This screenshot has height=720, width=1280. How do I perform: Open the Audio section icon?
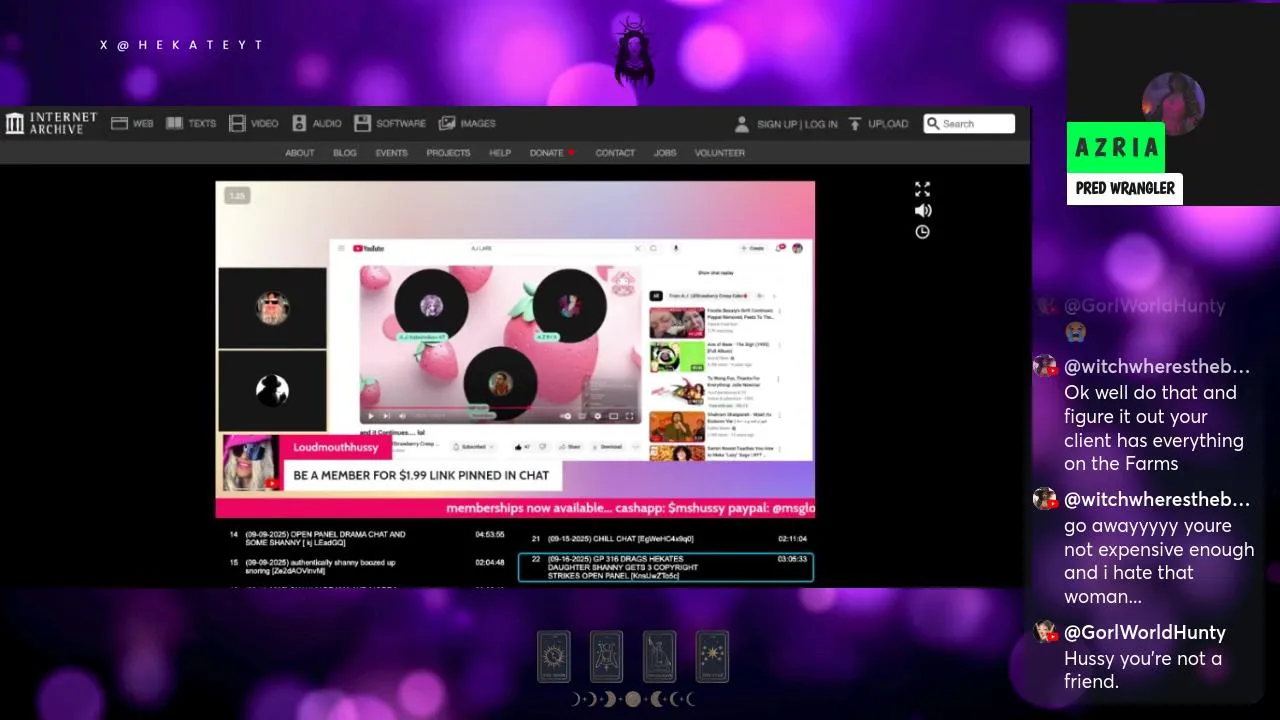click(299, 123)
